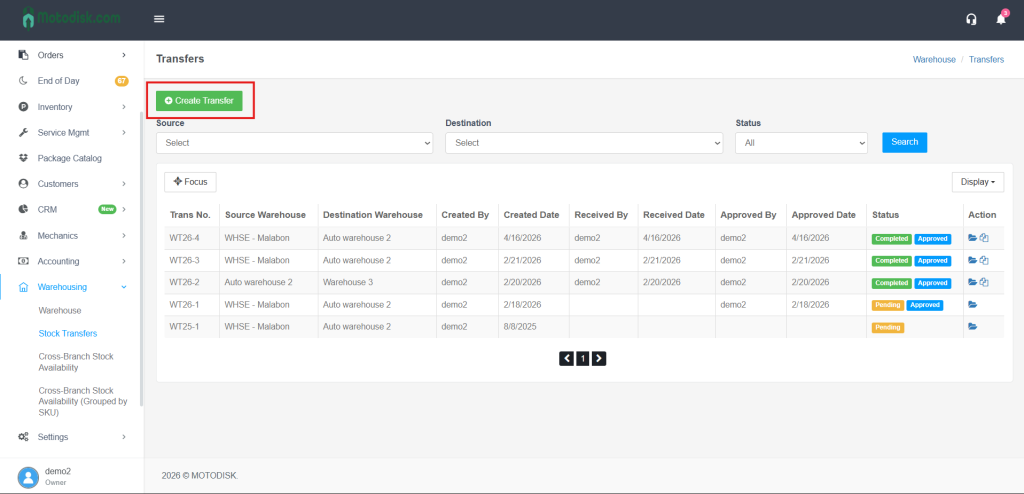The width and height of the screenshot is (1024, 494).
Task: Go to next page arrow
Action: click(599, 358)
